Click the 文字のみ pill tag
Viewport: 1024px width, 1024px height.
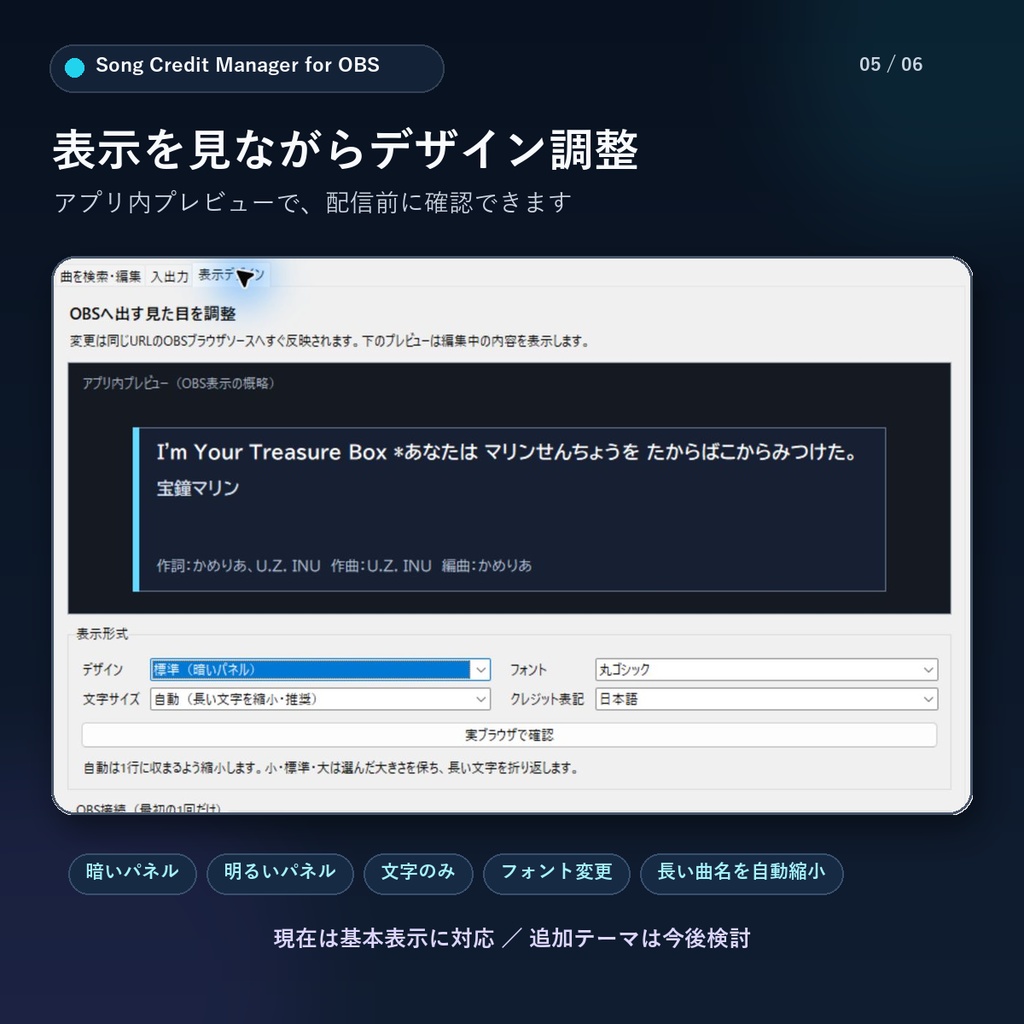[x=418, y=873]
